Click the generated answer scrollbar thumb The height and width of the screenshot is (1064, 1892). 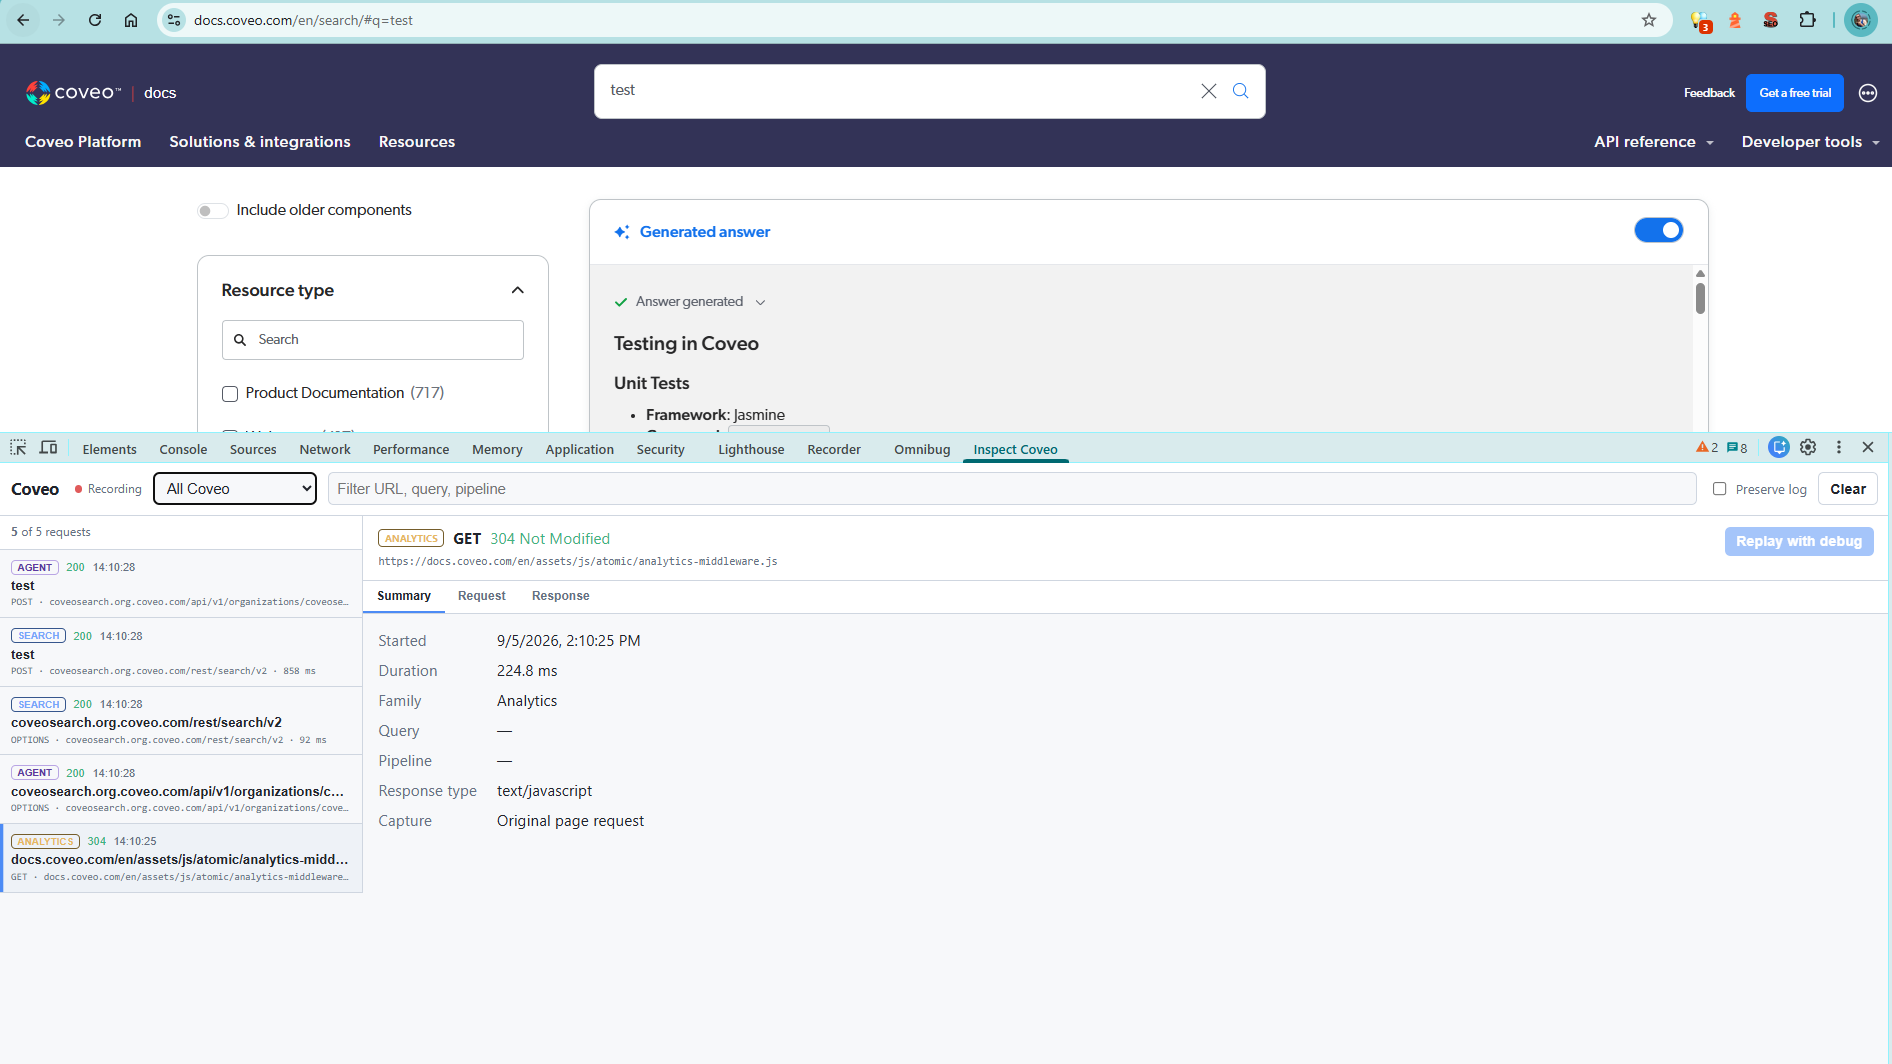[1700, 299]
